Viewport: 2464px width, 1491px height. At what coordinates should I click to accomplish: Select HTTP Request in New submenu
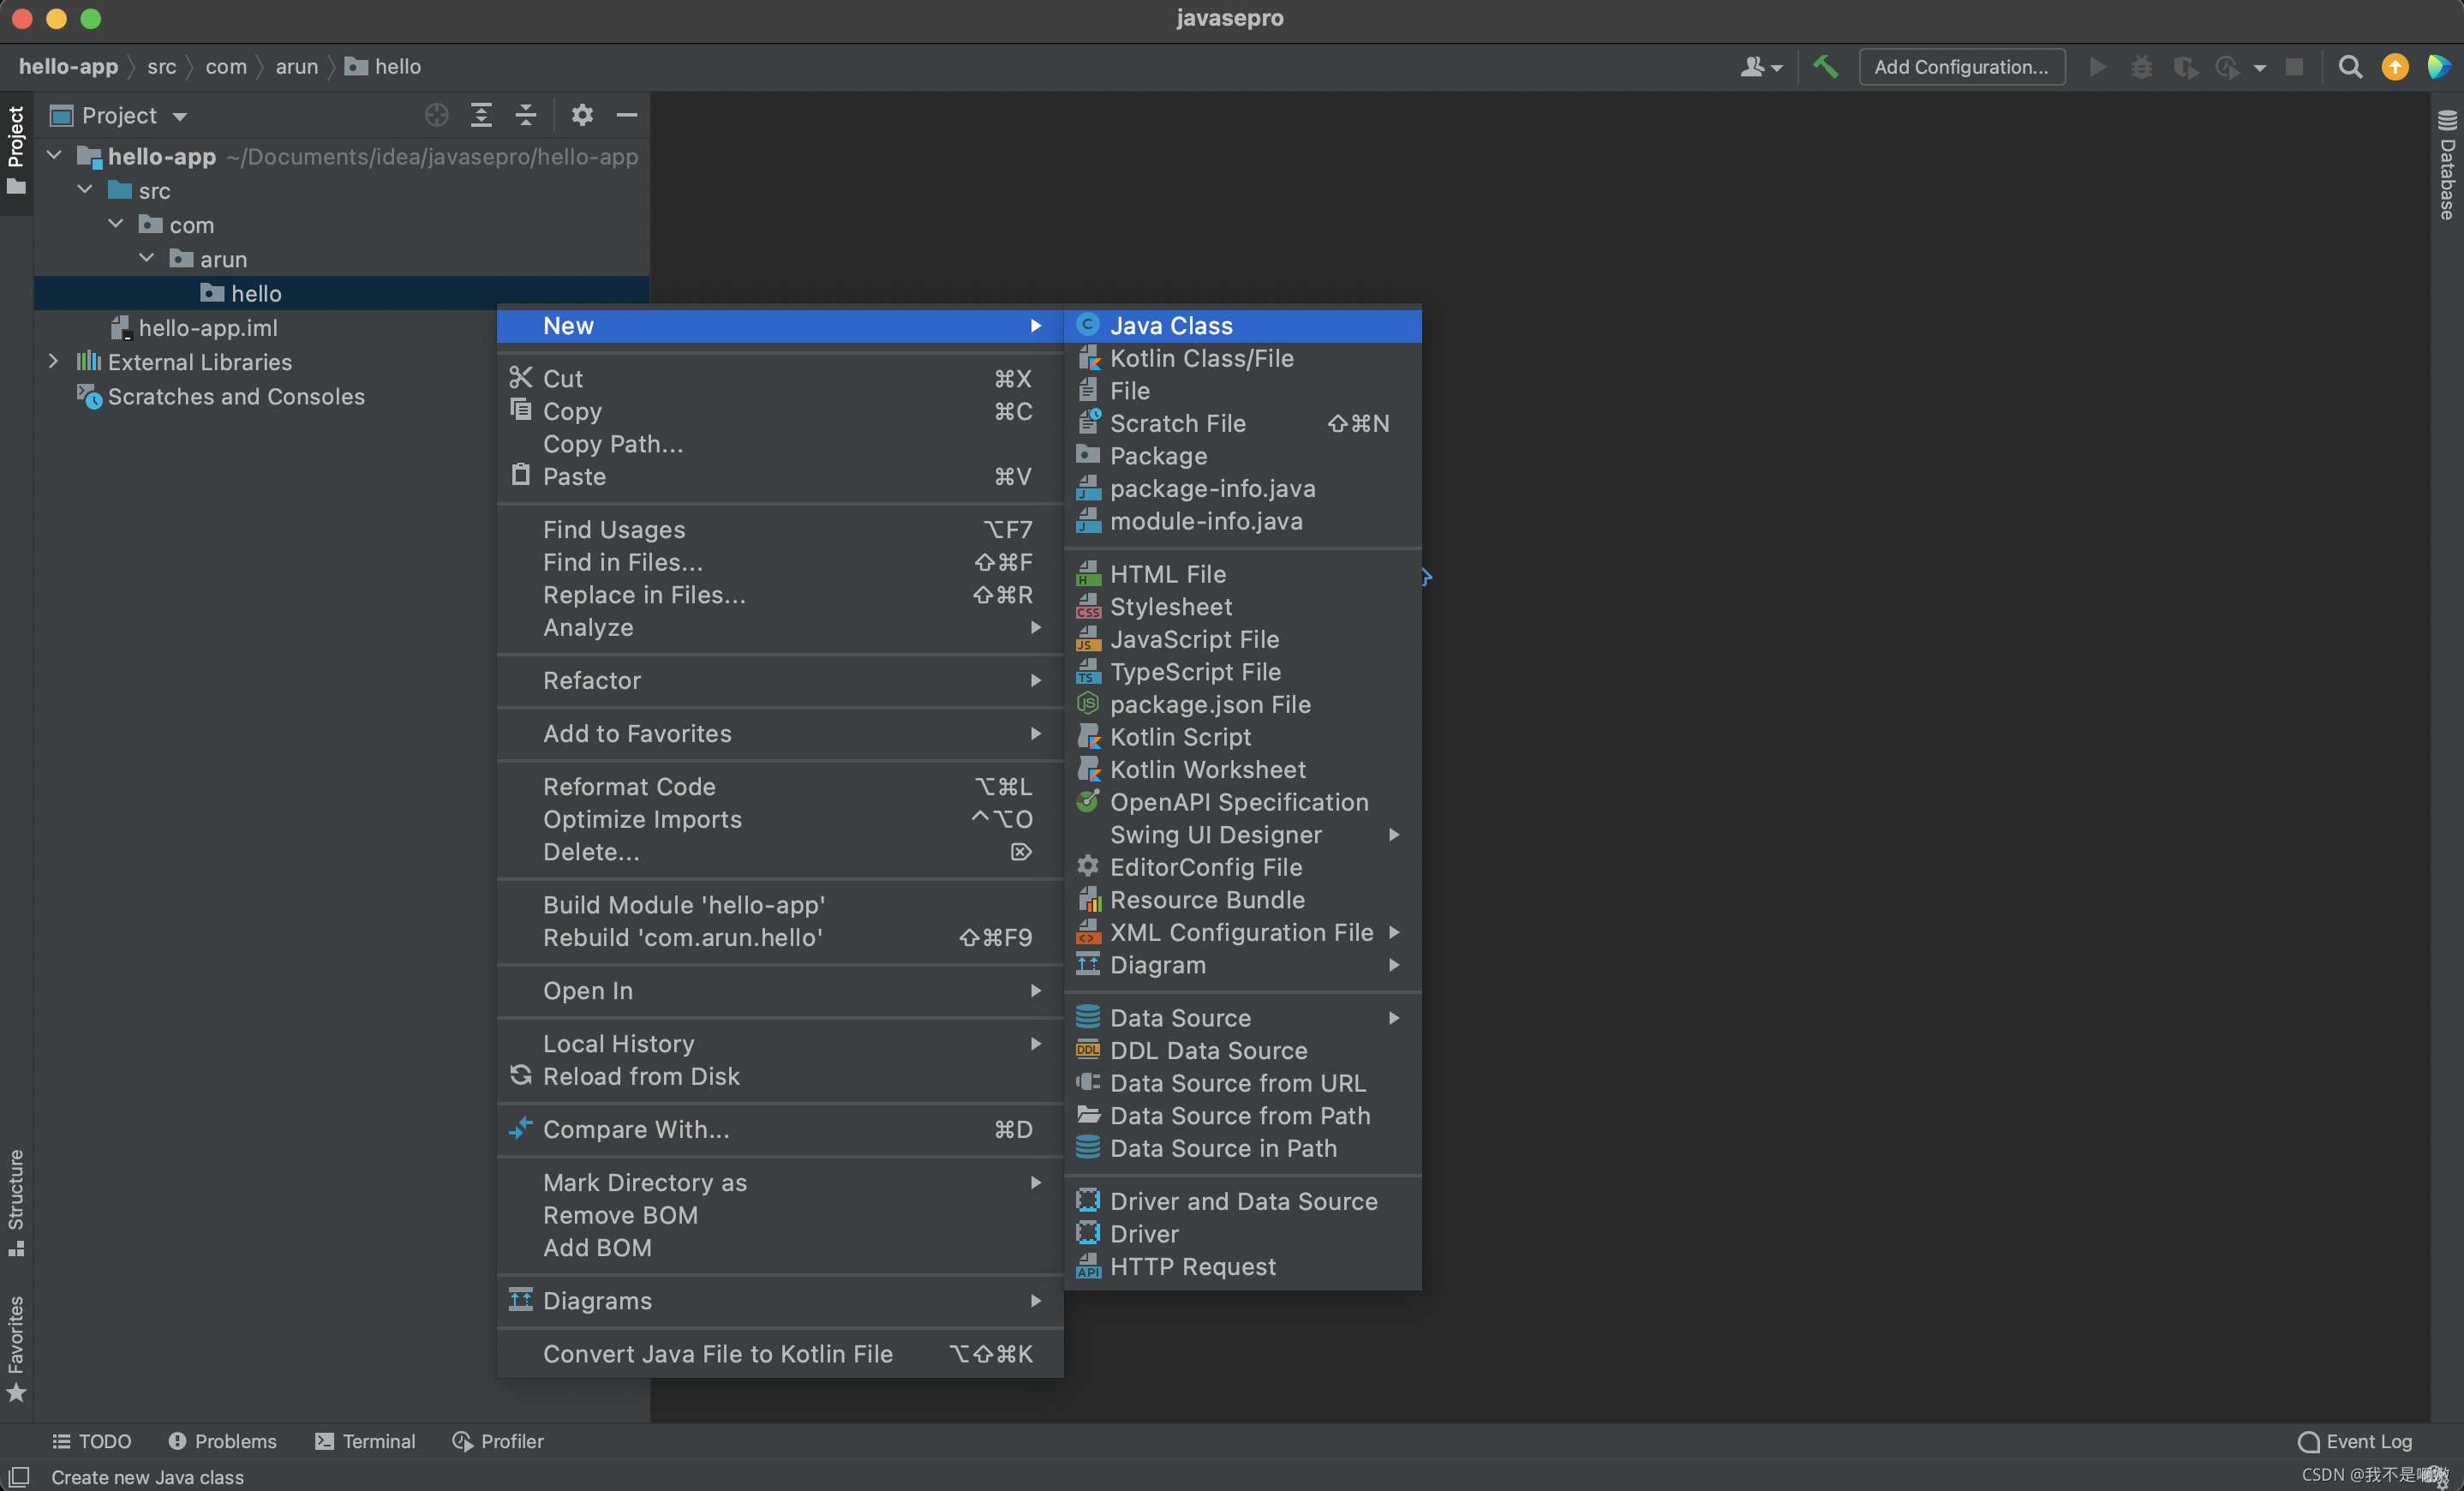tap(1242, 1266)
